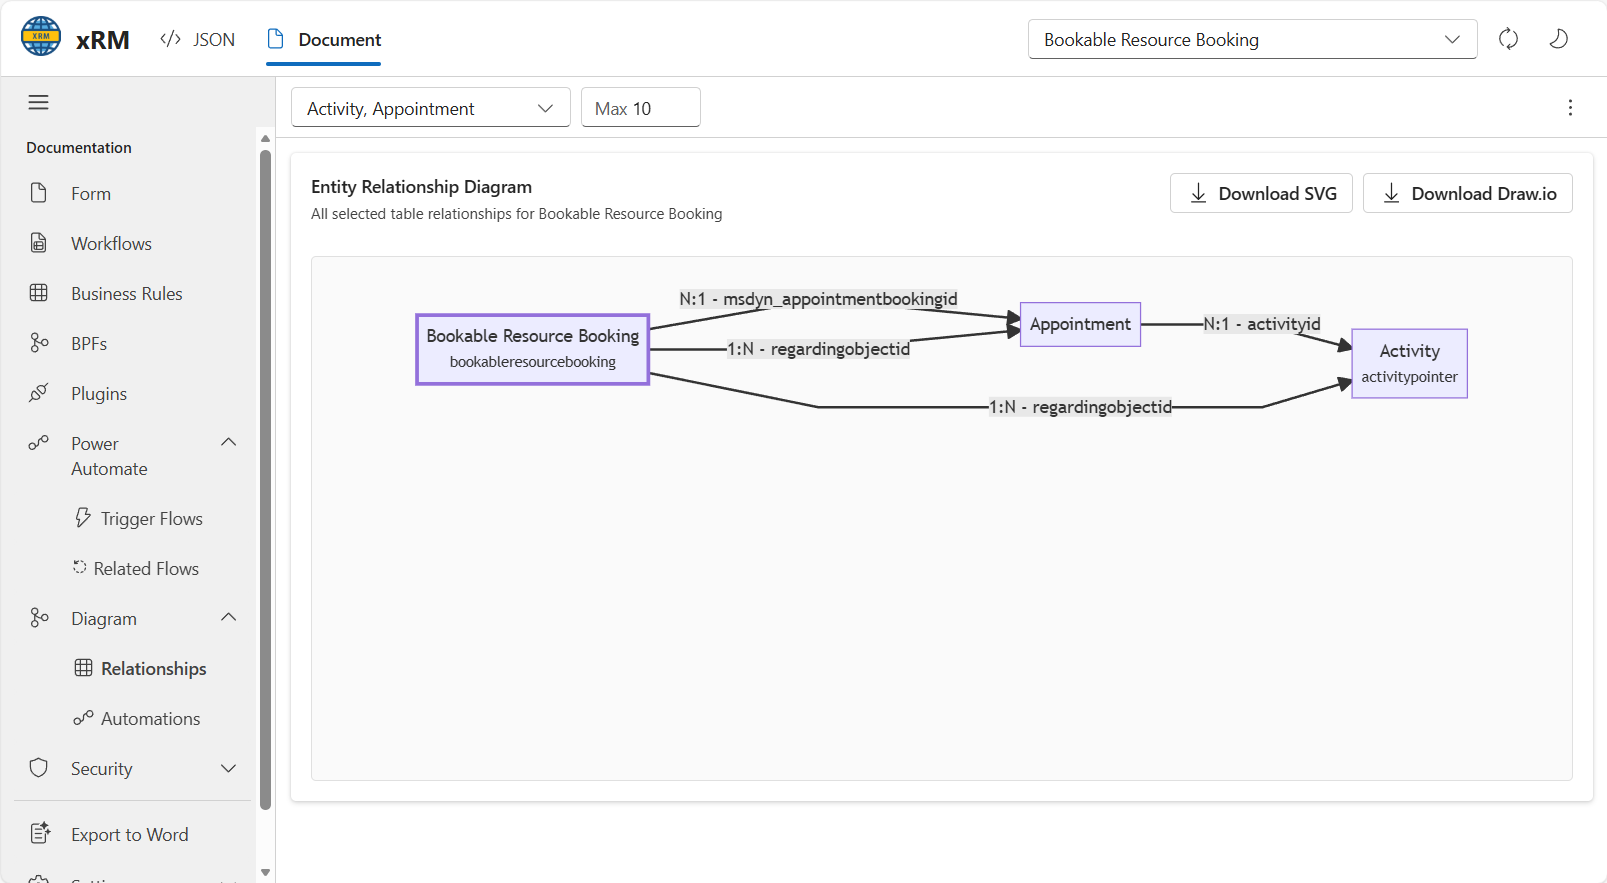This screenshot has height=883, width=1607.
Task: Open Workflows in the sidebar
Action: click(x=111, y=244)
